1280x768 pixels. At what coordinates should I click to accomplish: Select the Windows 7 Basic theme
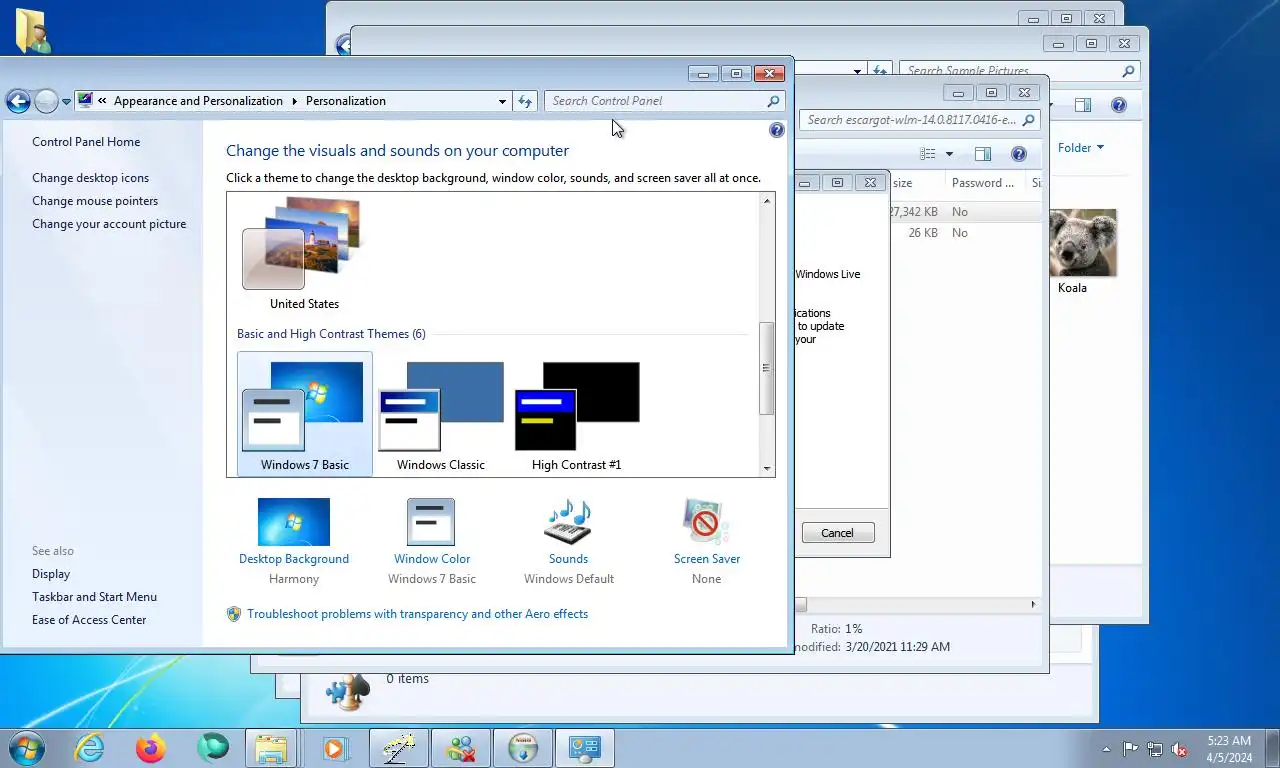[305, 414]
